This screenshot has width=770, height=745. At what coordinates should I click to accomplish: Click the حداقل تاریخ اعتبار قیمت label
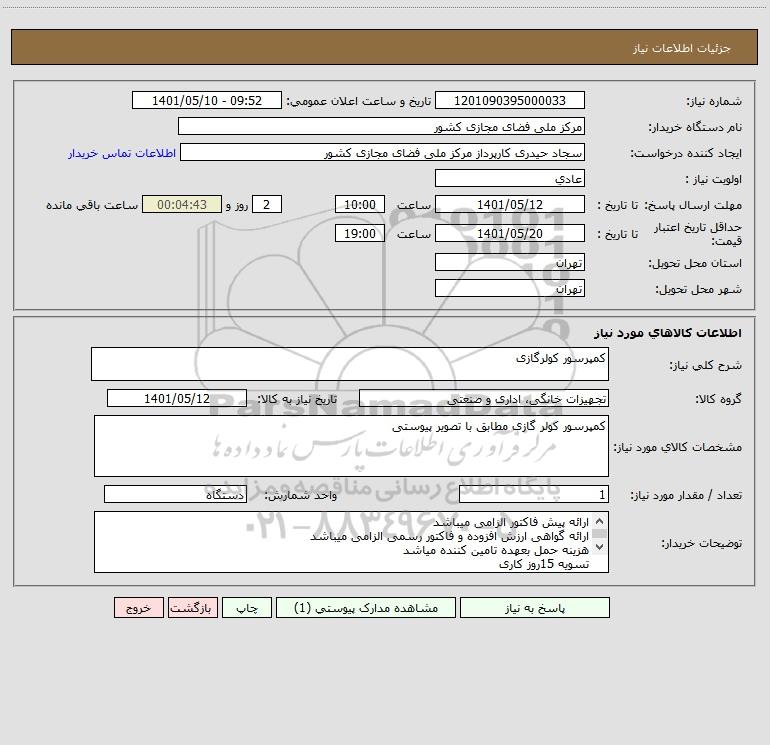point(698,234)
